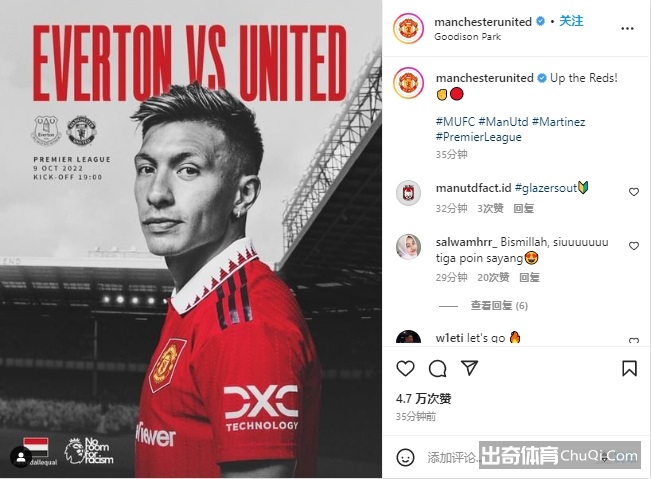Open the three-dot more options menu
Image resolution: width=651 pixels, height=479 pixels.
click(627, 29)
